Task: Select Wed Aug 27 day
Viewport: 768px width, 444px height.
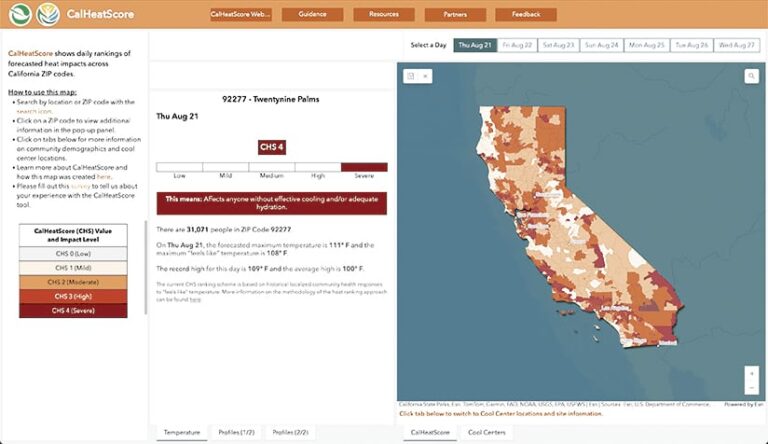Action: (x=737, y=45)
